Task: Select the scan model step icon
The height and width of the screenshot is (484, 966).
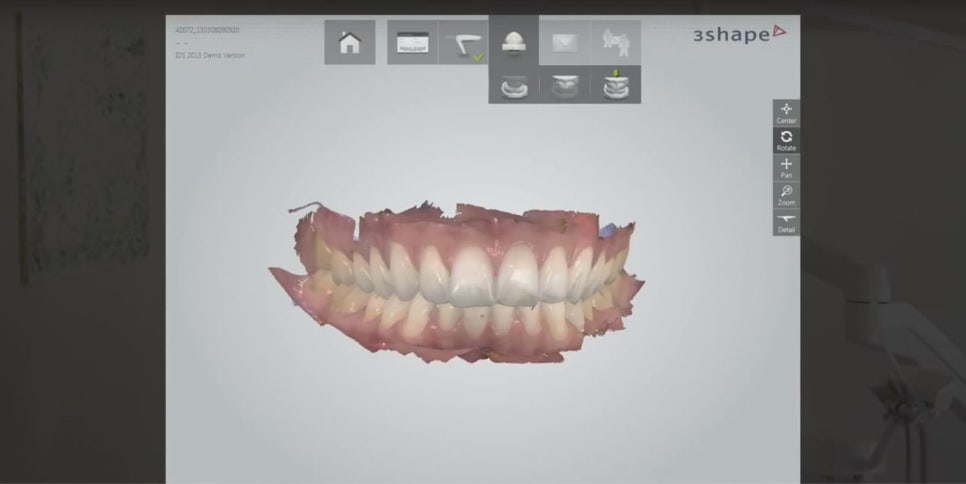Action: pyautogui.click(x=513, y=41)
